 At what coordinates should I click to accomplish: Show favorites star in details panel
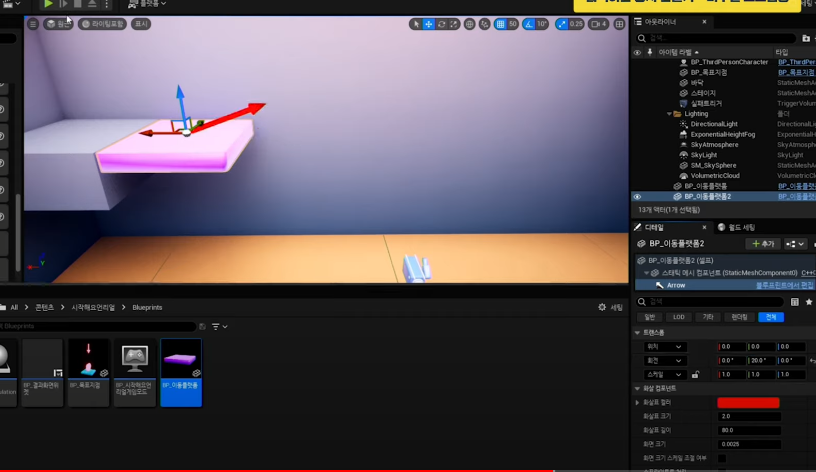pos(809,302)
